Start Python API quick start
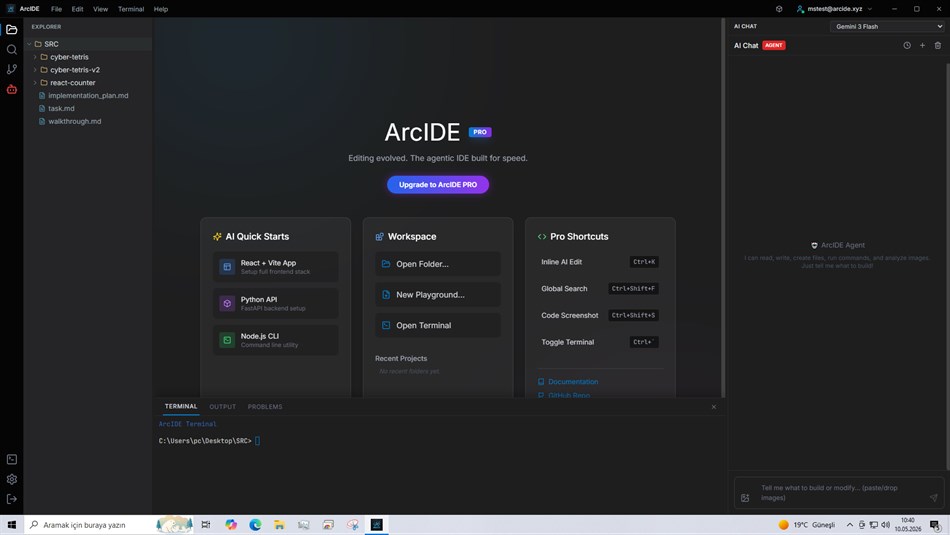The height and width of the screenshot is (535, 950). [x=276, y=304]
